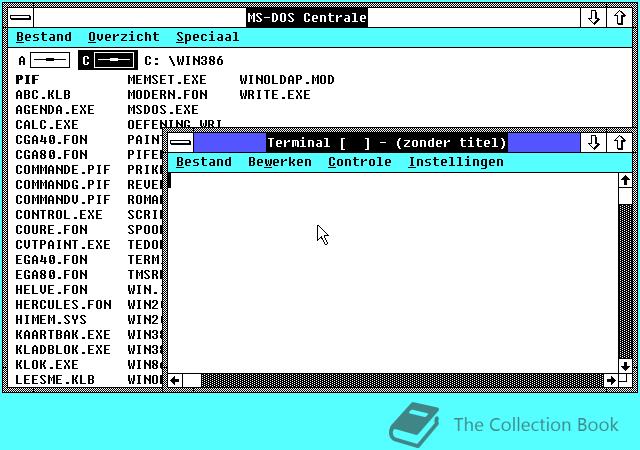The width and height of the screenshot is (640, 450).
Task: Select file AGENDA.EXE
Action: tap(55, 110)
